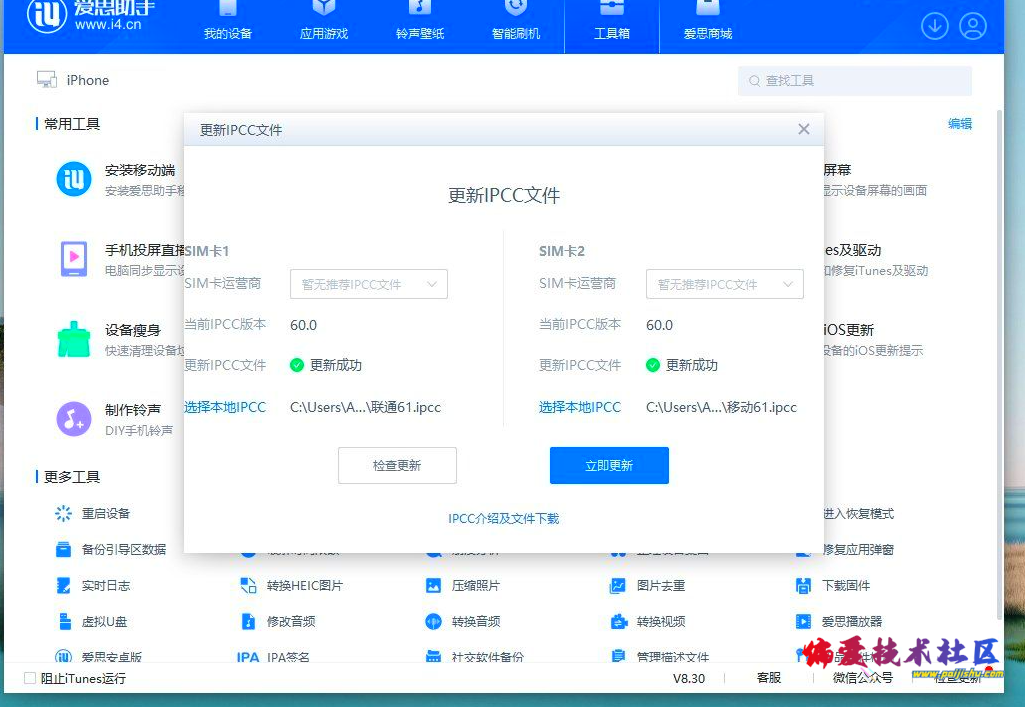The height and width of the screenshot is (707, 1025).
Task: Open the 智能刷机 tab
Action: (x=516, y=24)
